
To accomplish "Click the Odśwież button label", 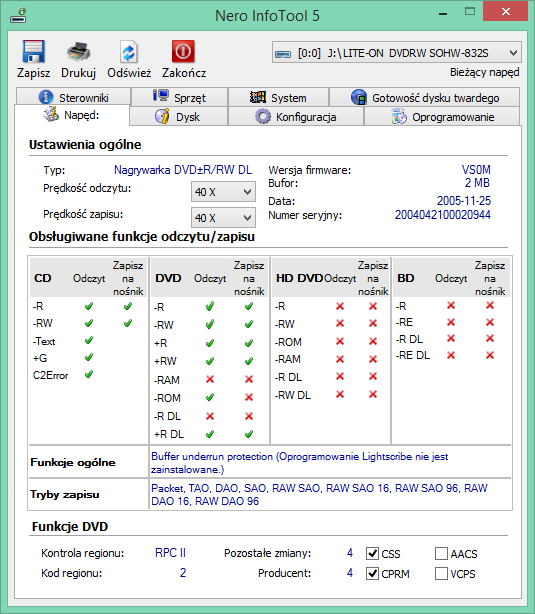I will pos(129,73).
